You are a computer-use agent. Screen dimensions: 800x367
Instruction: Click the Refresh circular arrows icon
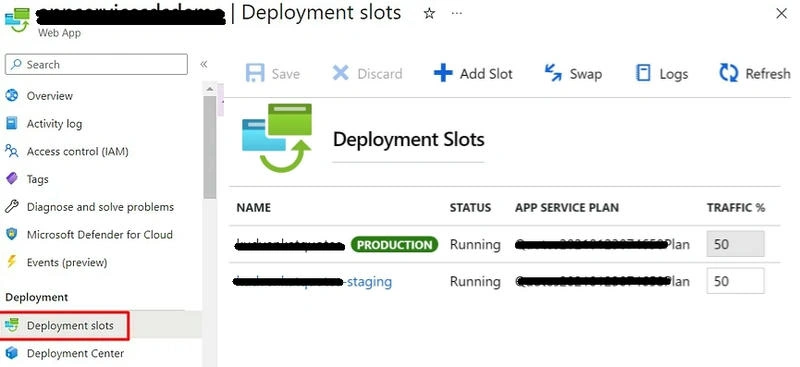click(x=729, y=74)
